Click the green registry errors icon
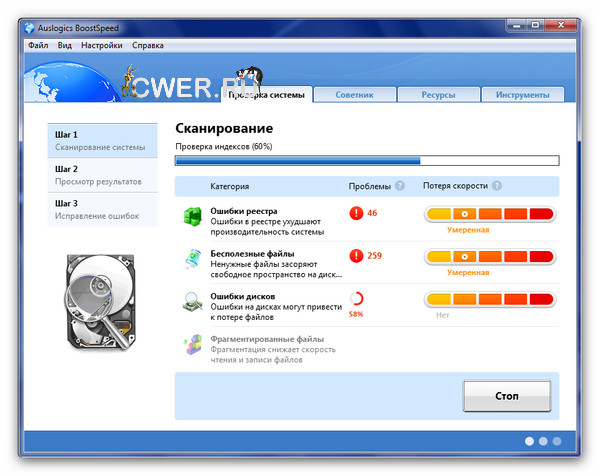This screenshot has width=600, height=476. pos(192,217)
